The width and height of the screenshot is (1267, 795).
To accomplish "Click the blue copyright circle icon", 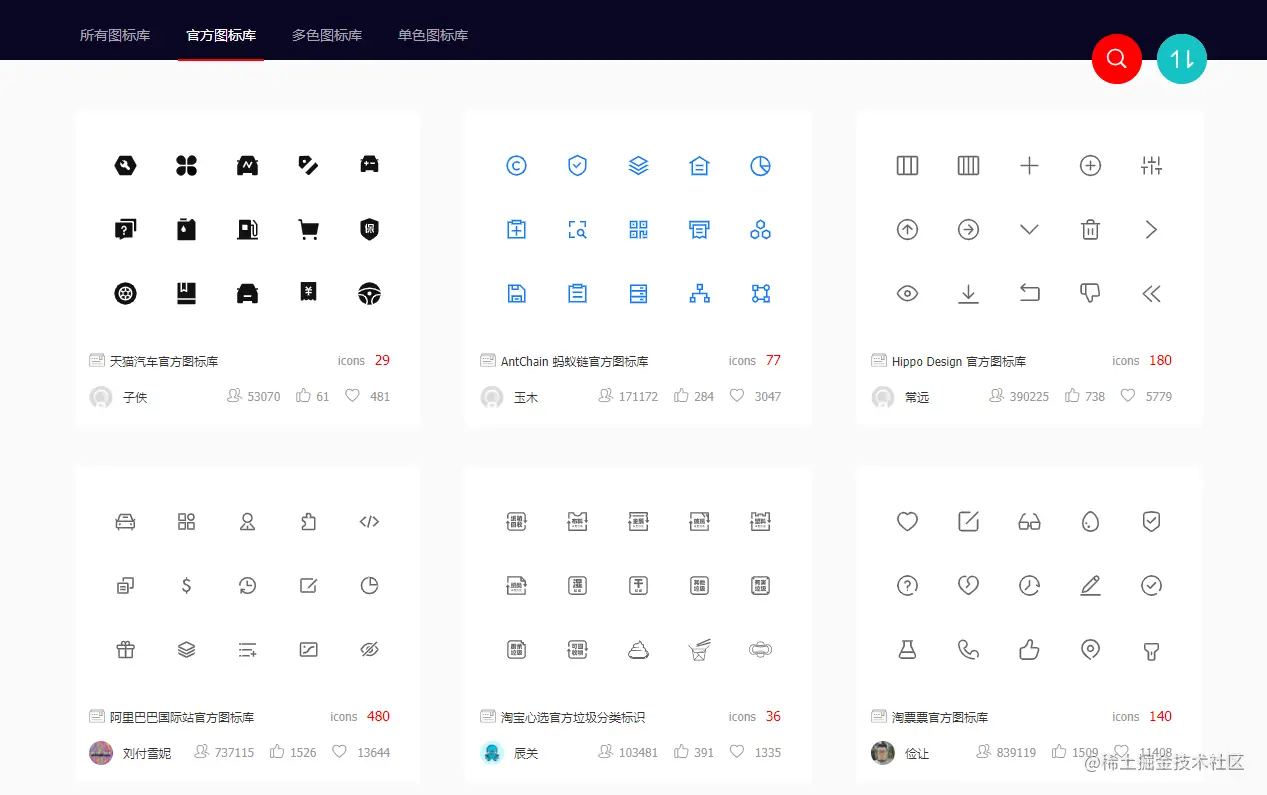I will [516, 166].
